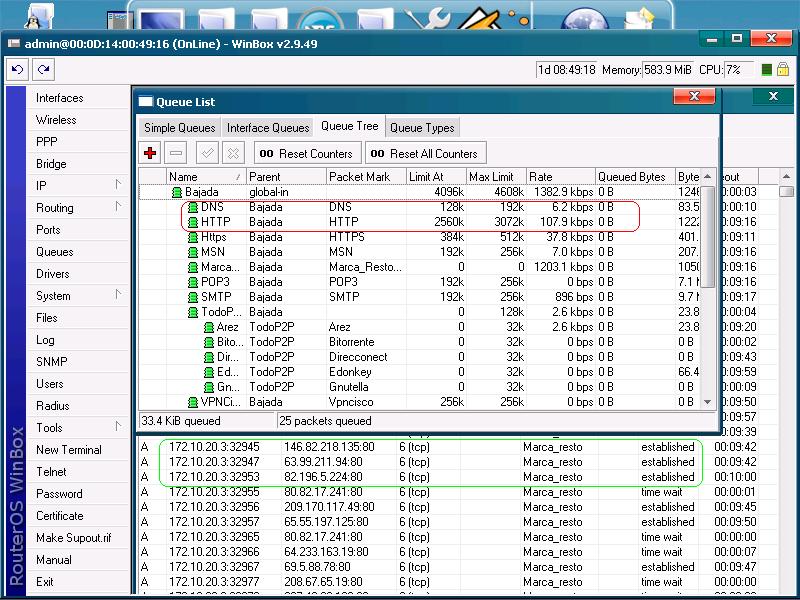The width and height of the screenshot is (800, 600).
Task: Select the Https queue icon
Action: pyautogui.click(x=193, y=237)
